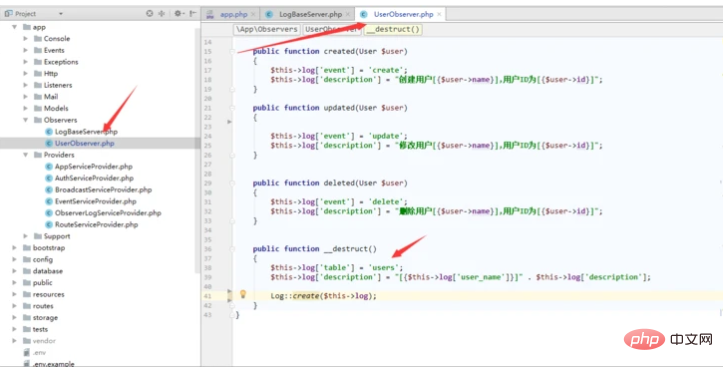Close the app.php editor tab
The width and height of the screenshot is (723, 372).
tap(253, 14)
